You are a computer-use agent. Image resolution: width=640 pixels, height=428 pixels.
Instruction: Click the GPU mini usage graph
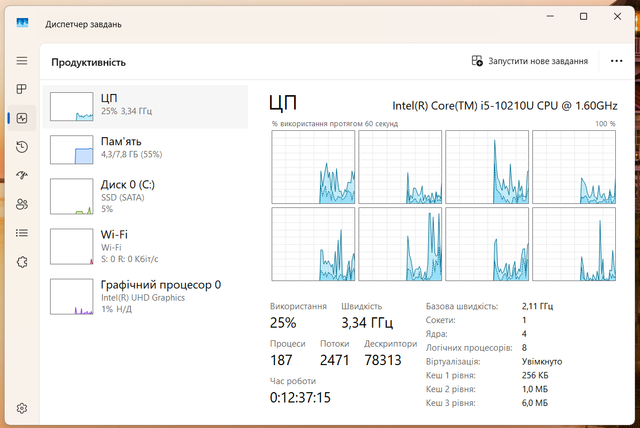(x=71, y=297)
